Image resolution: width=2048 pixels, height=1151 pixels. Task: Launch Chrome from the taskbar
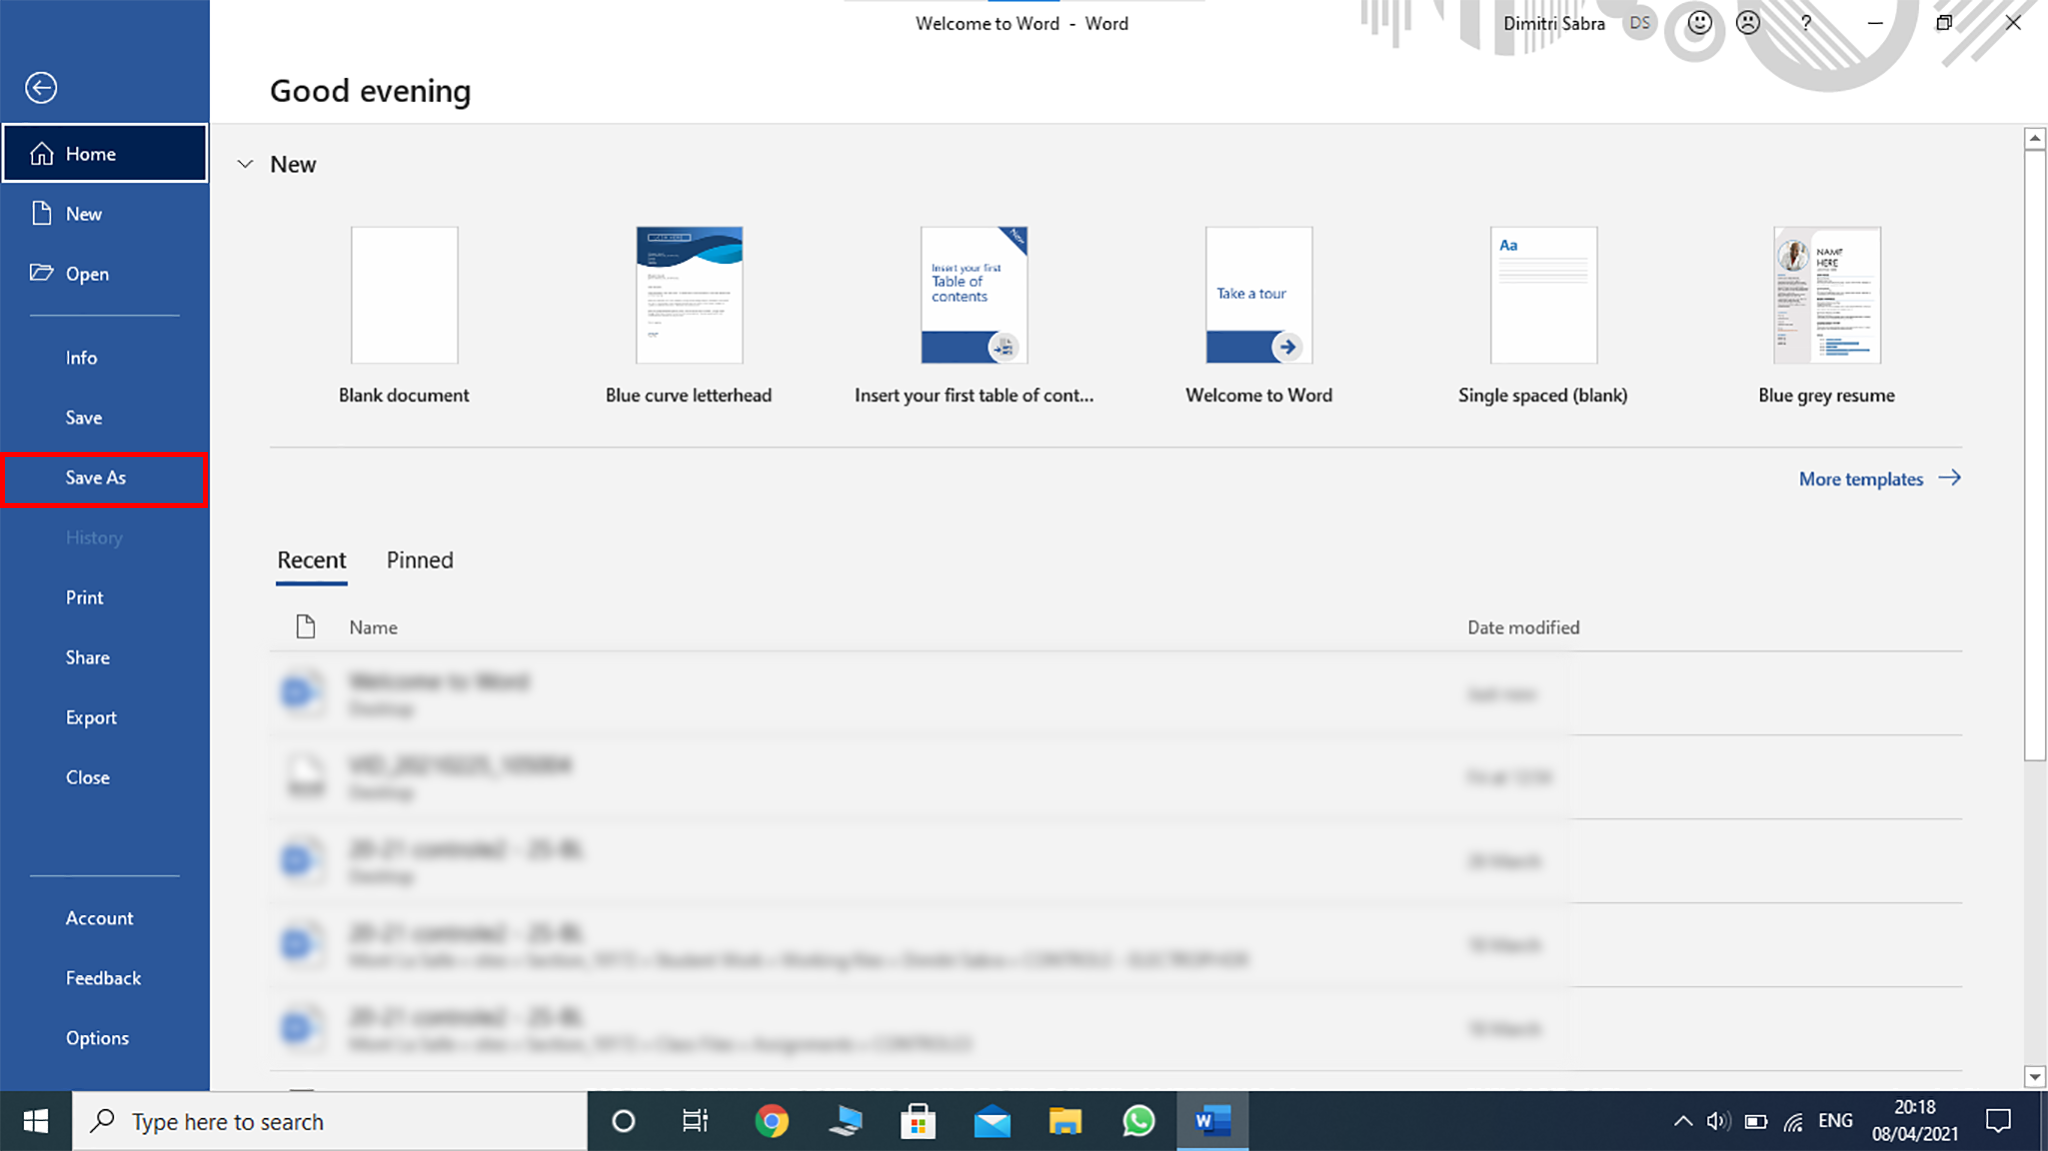click(x=772, y=1121)
